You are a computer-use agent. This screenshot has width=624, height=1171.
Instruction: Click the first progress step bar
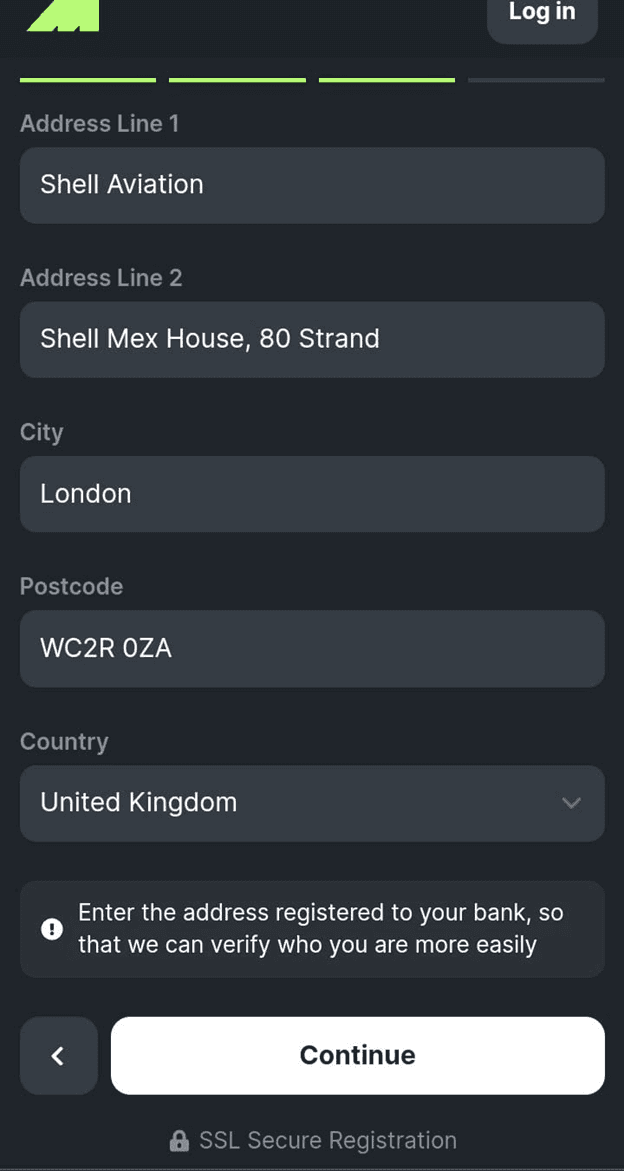tap(88, 80)
